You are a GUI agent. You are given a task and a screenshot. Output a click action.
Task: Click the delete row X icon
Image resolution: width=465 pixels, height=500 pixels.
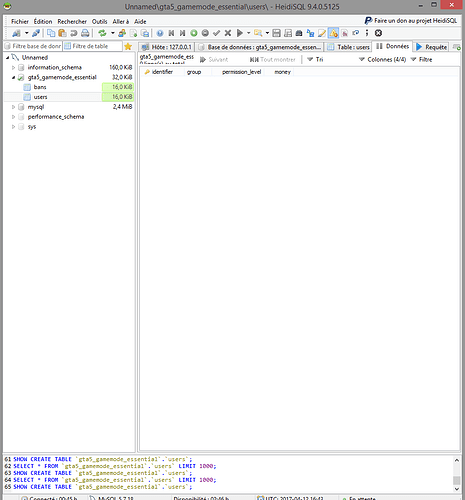click(x=228, y=33)
